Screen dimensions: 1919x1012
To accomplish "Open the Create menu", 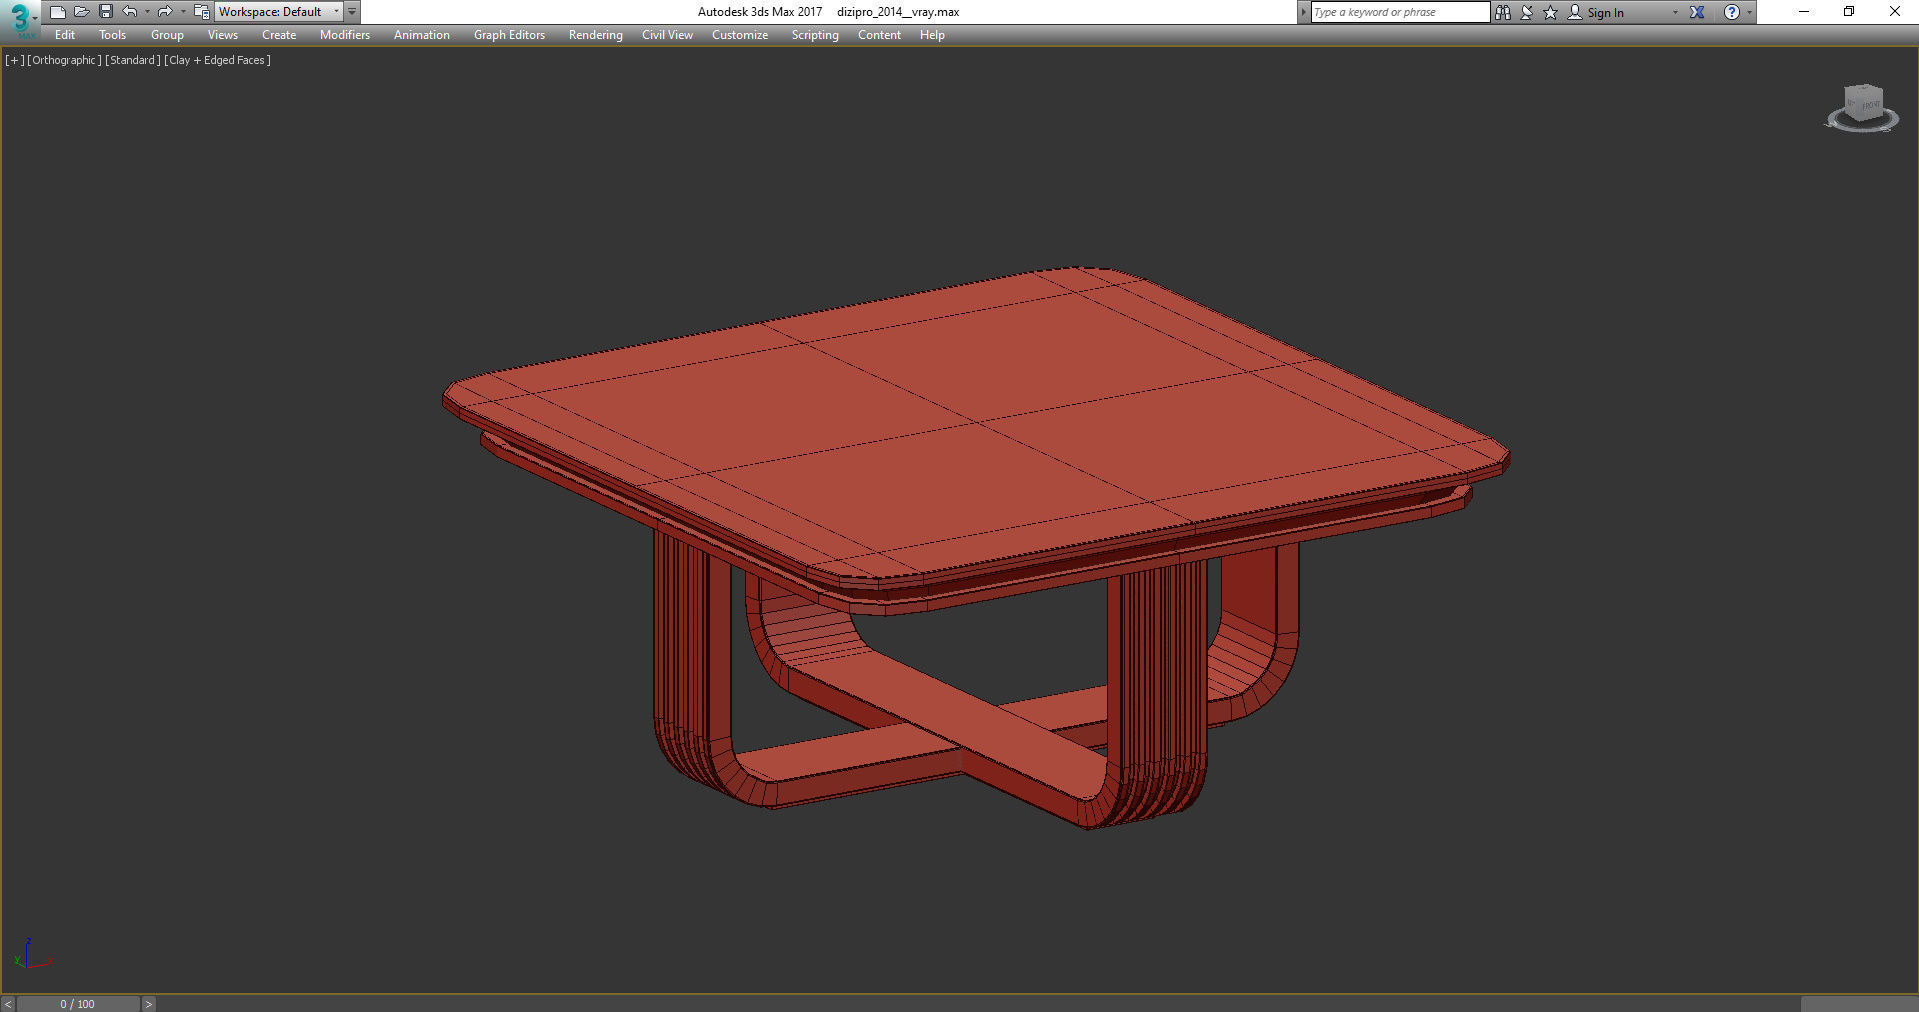I will point(279,35).
